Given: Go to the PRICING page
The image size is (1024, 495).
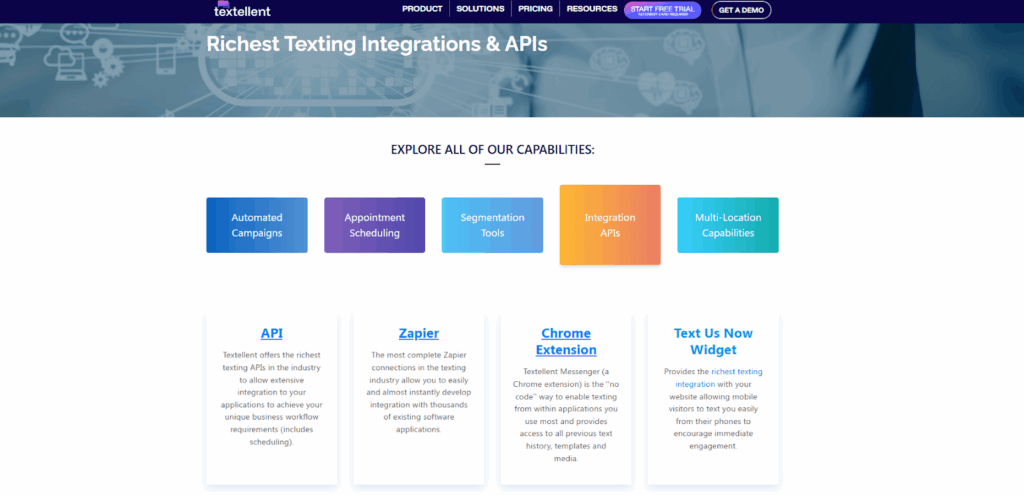Looking at the screenshot, I should pyautogui.click(x=536, y=9).
